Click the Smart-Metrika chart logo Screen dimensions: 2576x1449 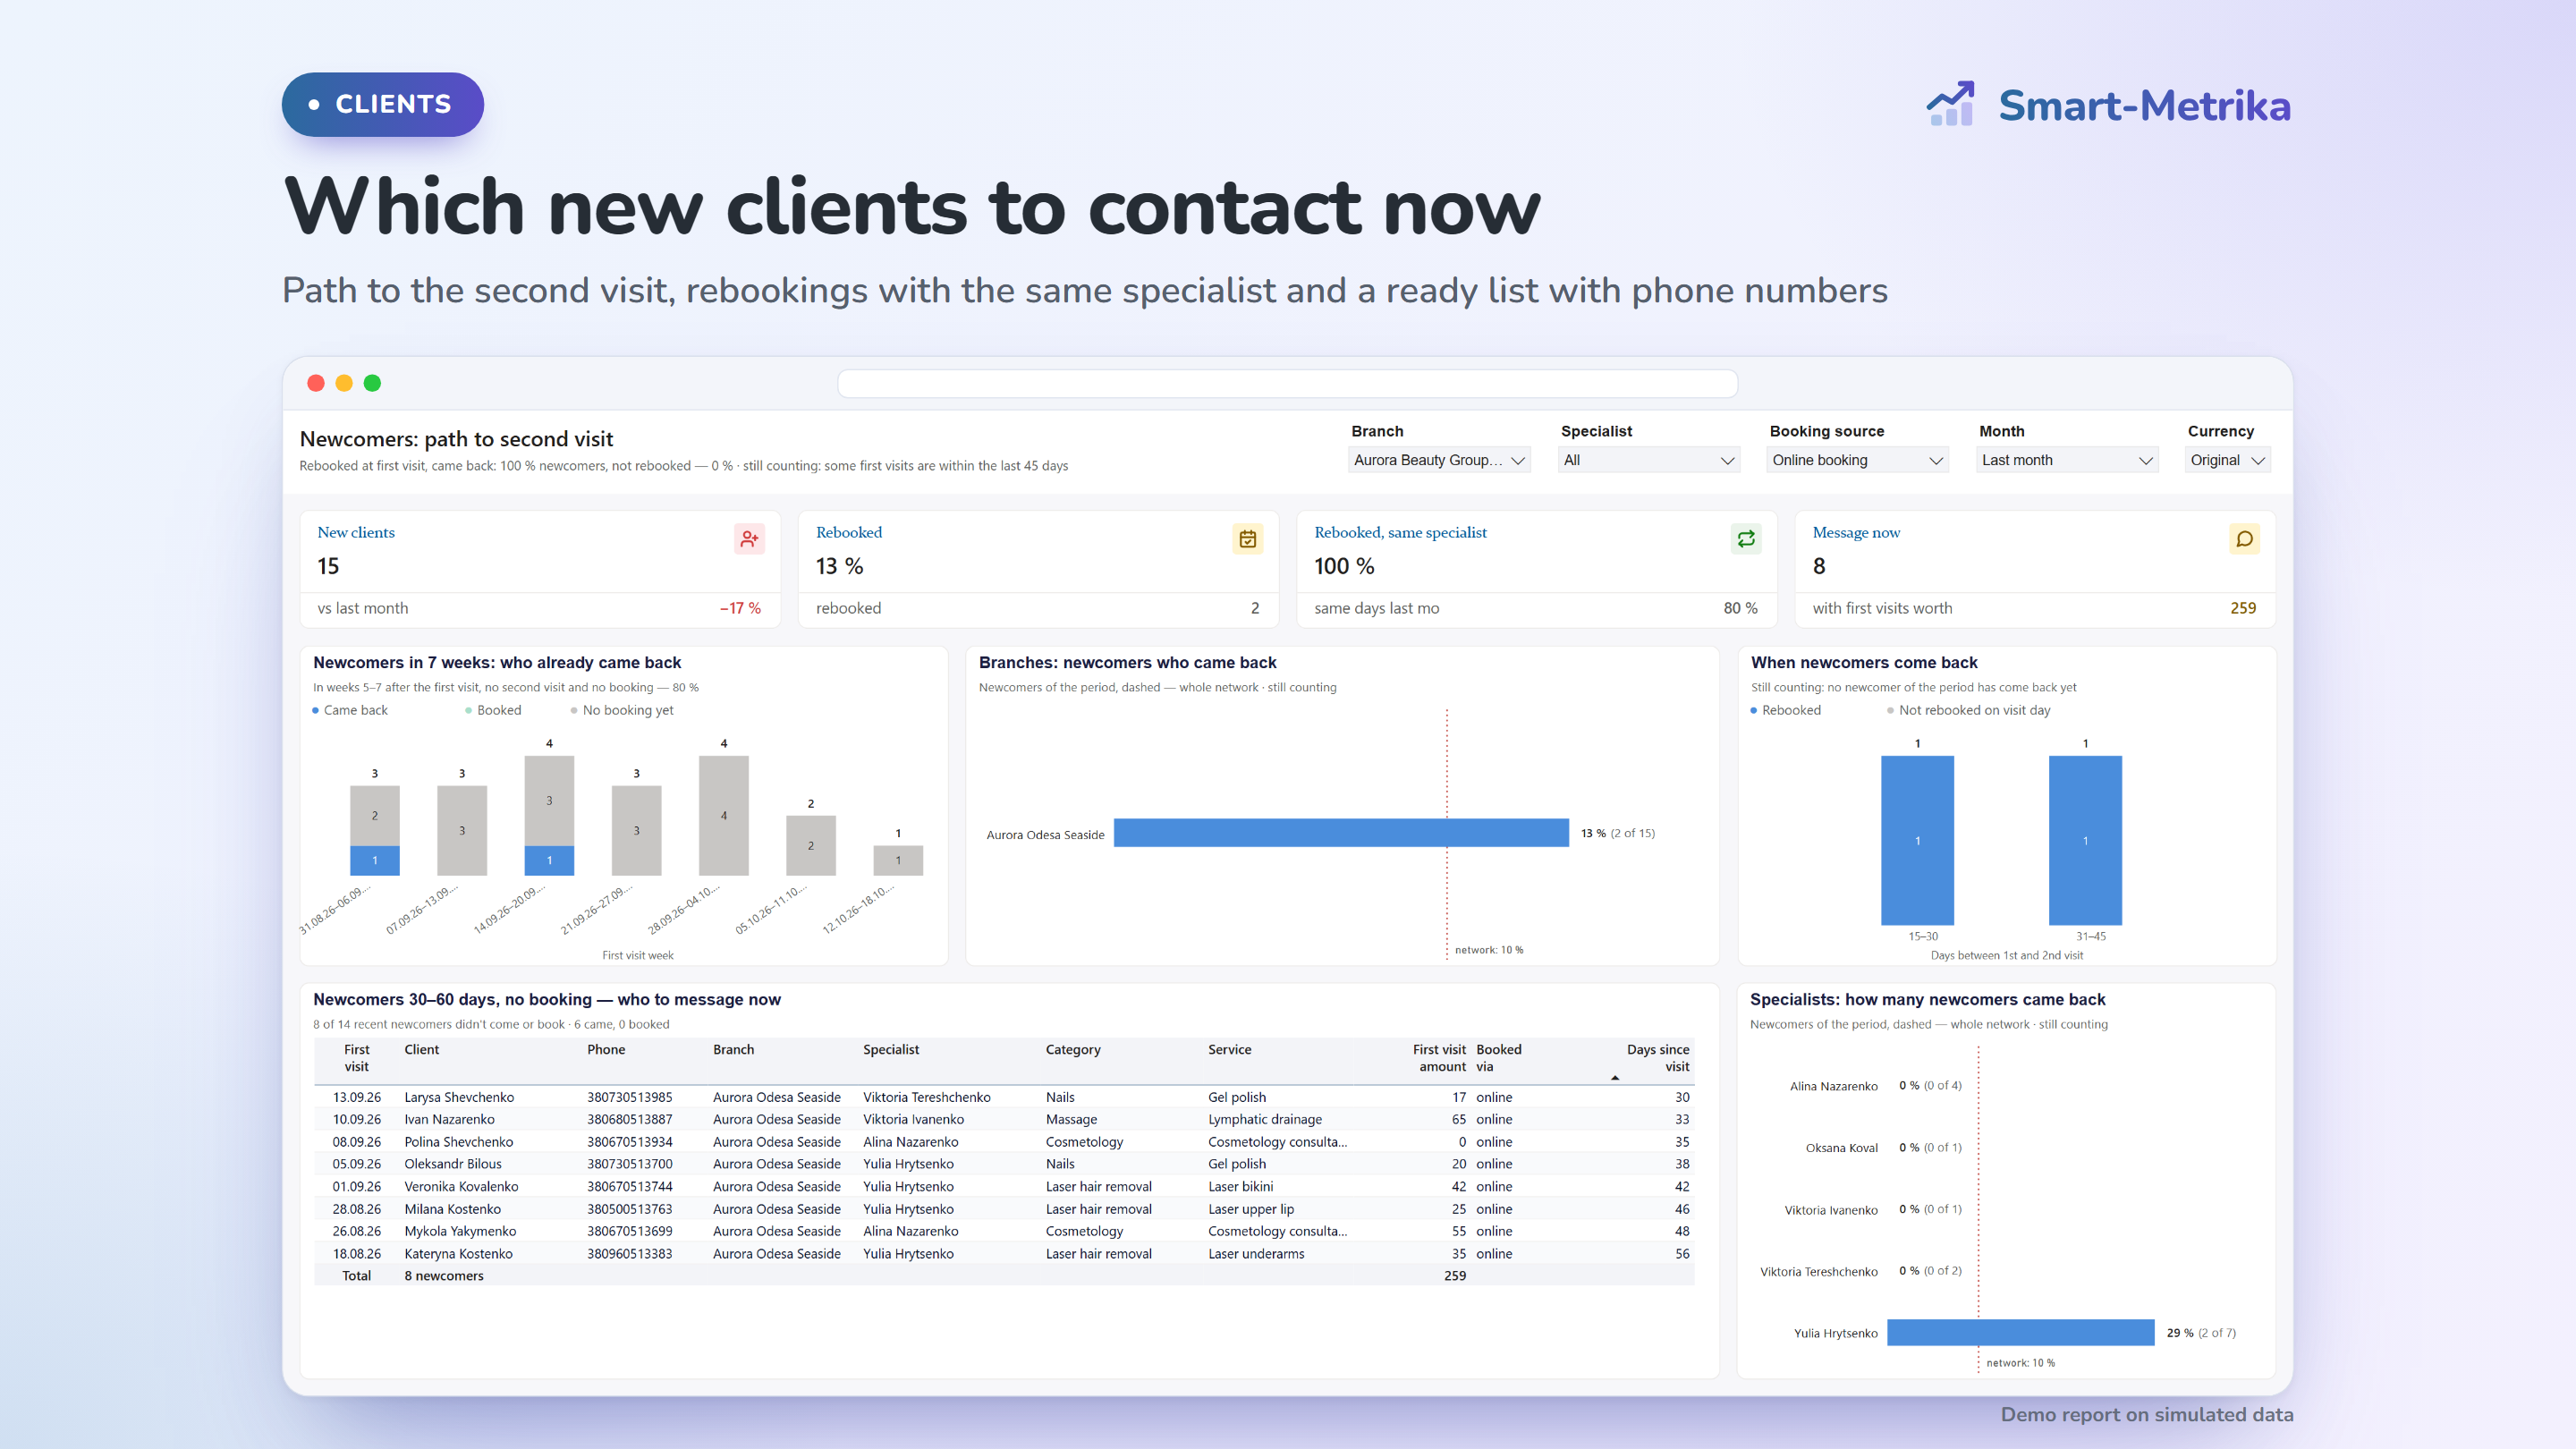[x=1950, y=104]
